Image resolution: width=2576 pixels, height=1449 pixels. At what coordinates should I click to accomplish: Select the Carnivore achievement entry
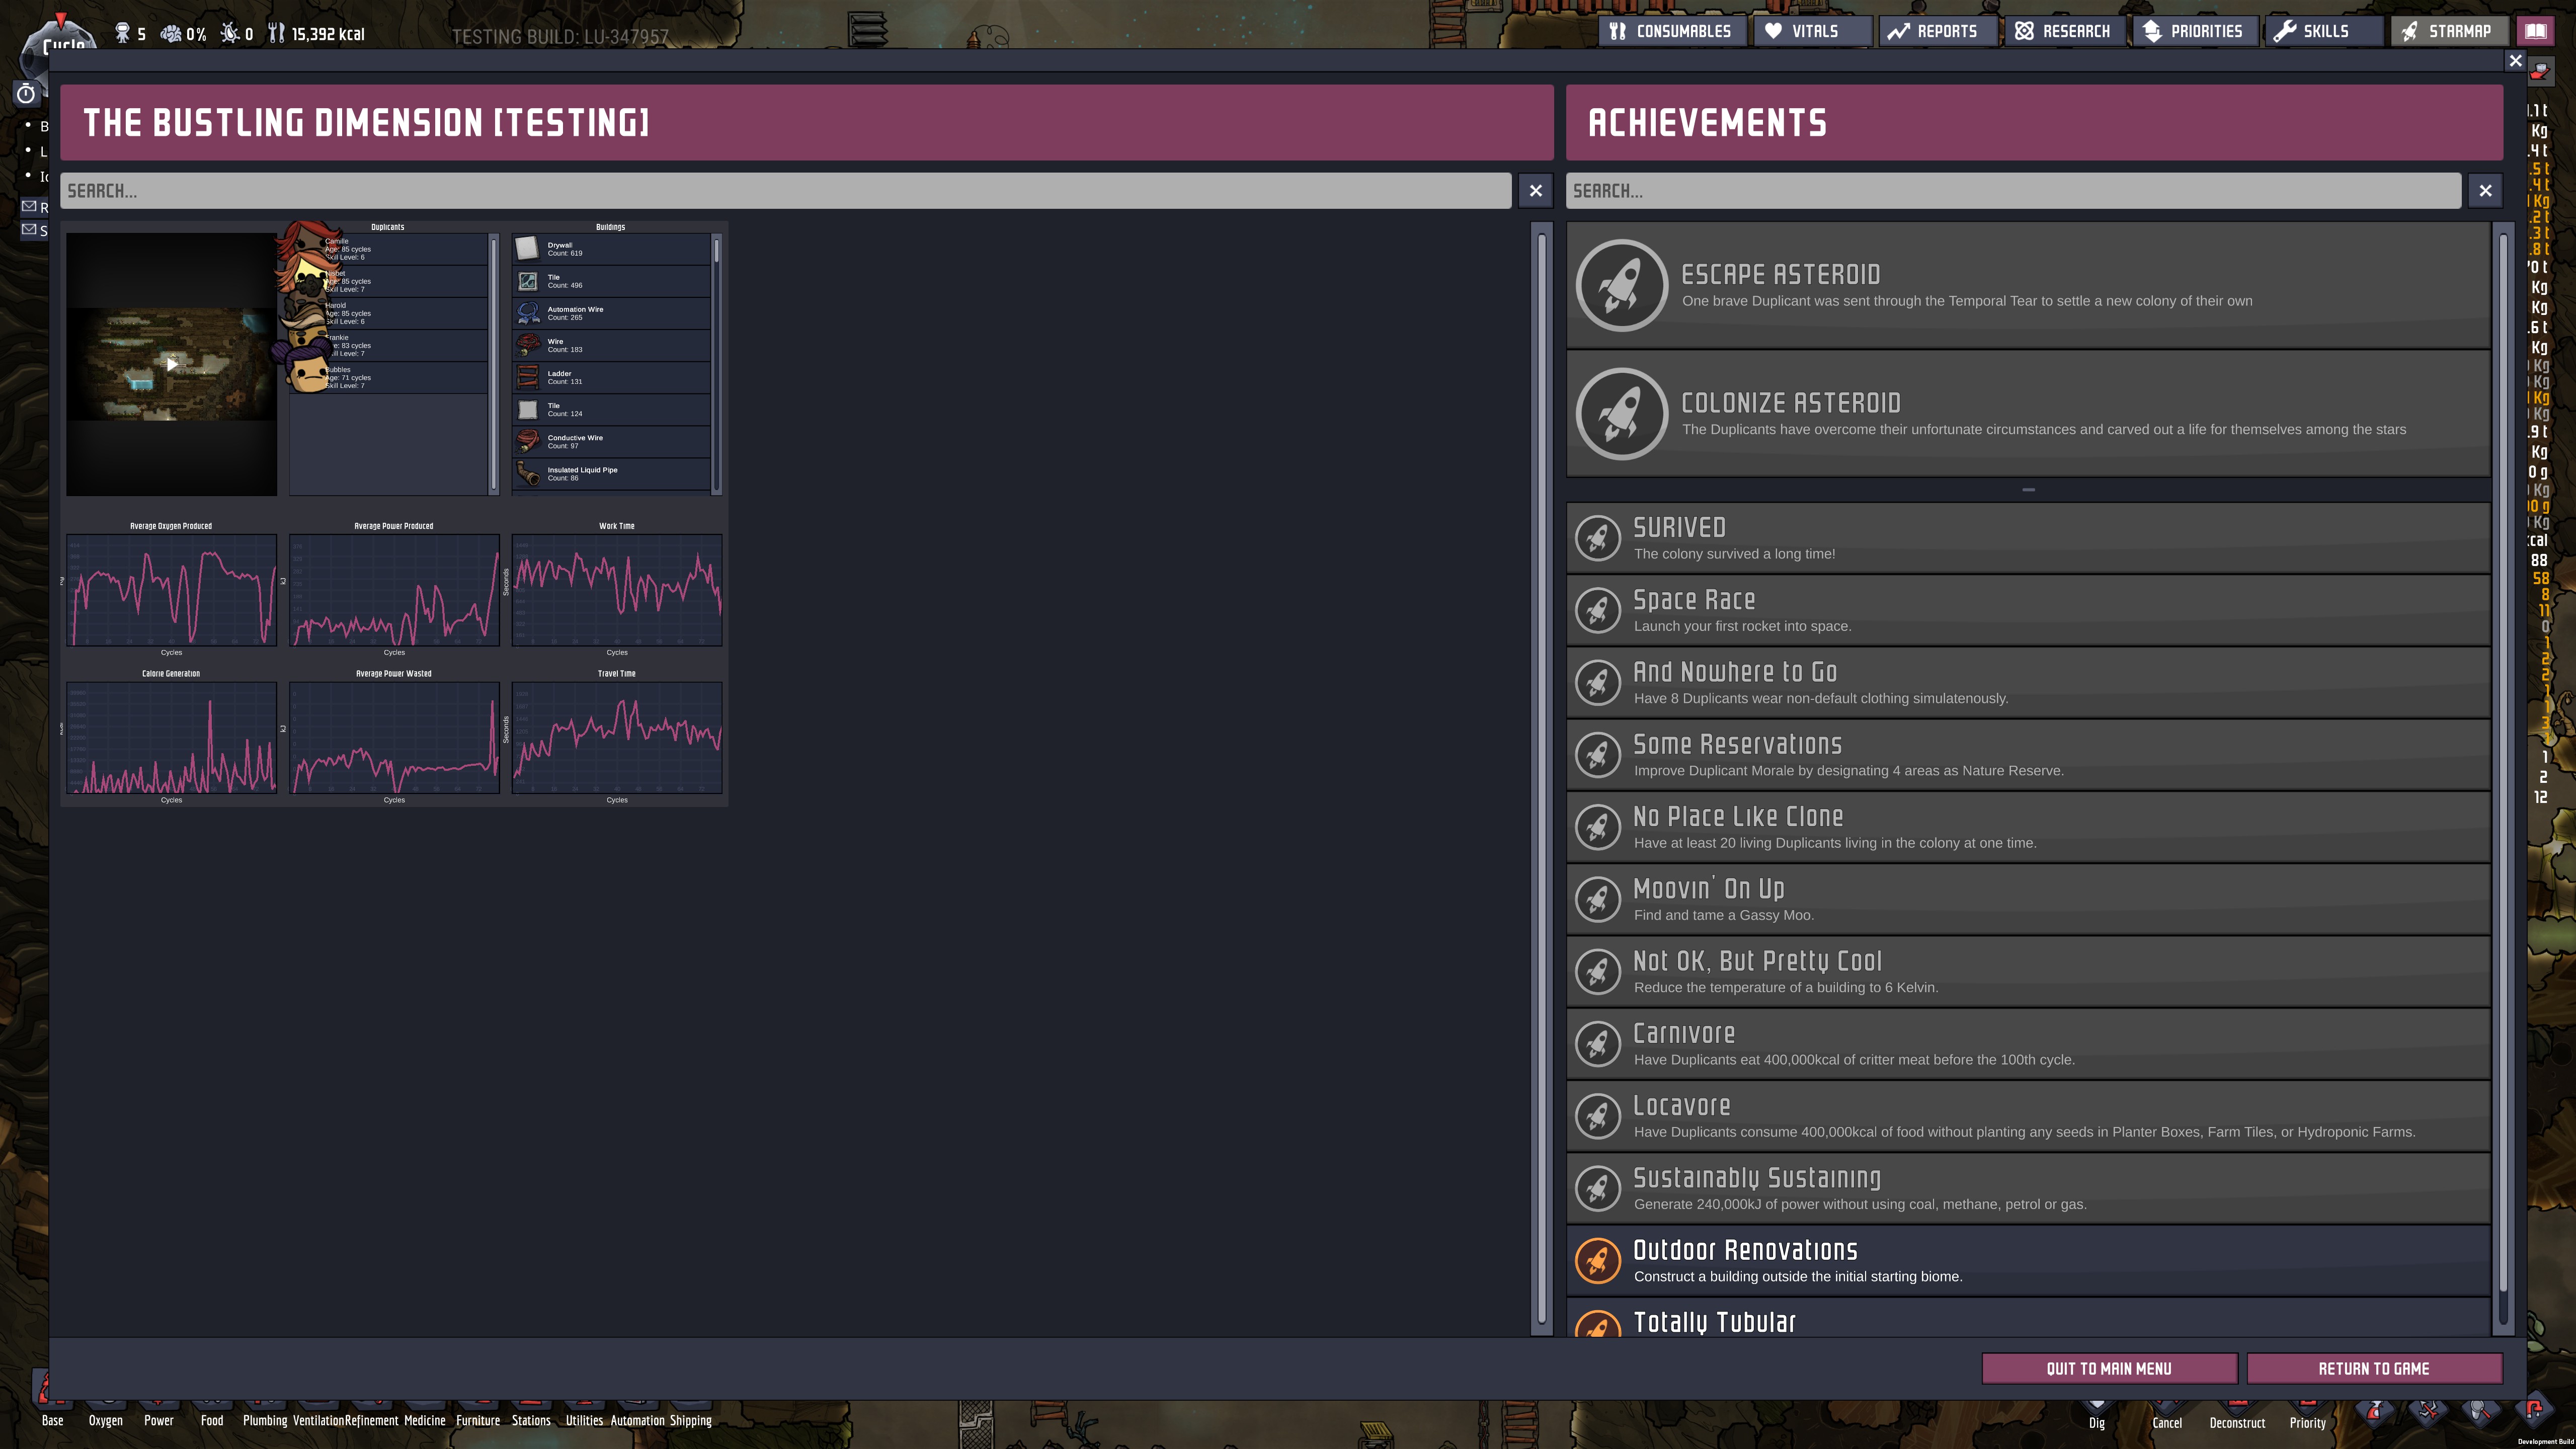click(x=2027, y=1043)
